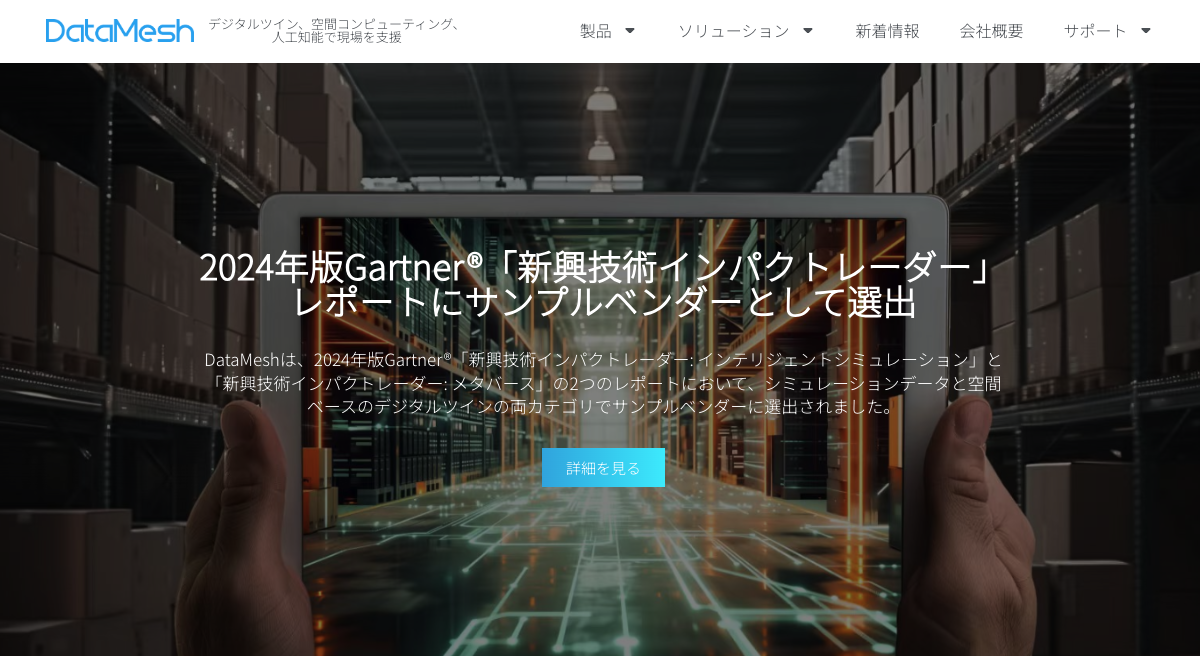Expand the dropdown arrow beside ソリューション
The image size is (1200, 656).
click(808, 31)
